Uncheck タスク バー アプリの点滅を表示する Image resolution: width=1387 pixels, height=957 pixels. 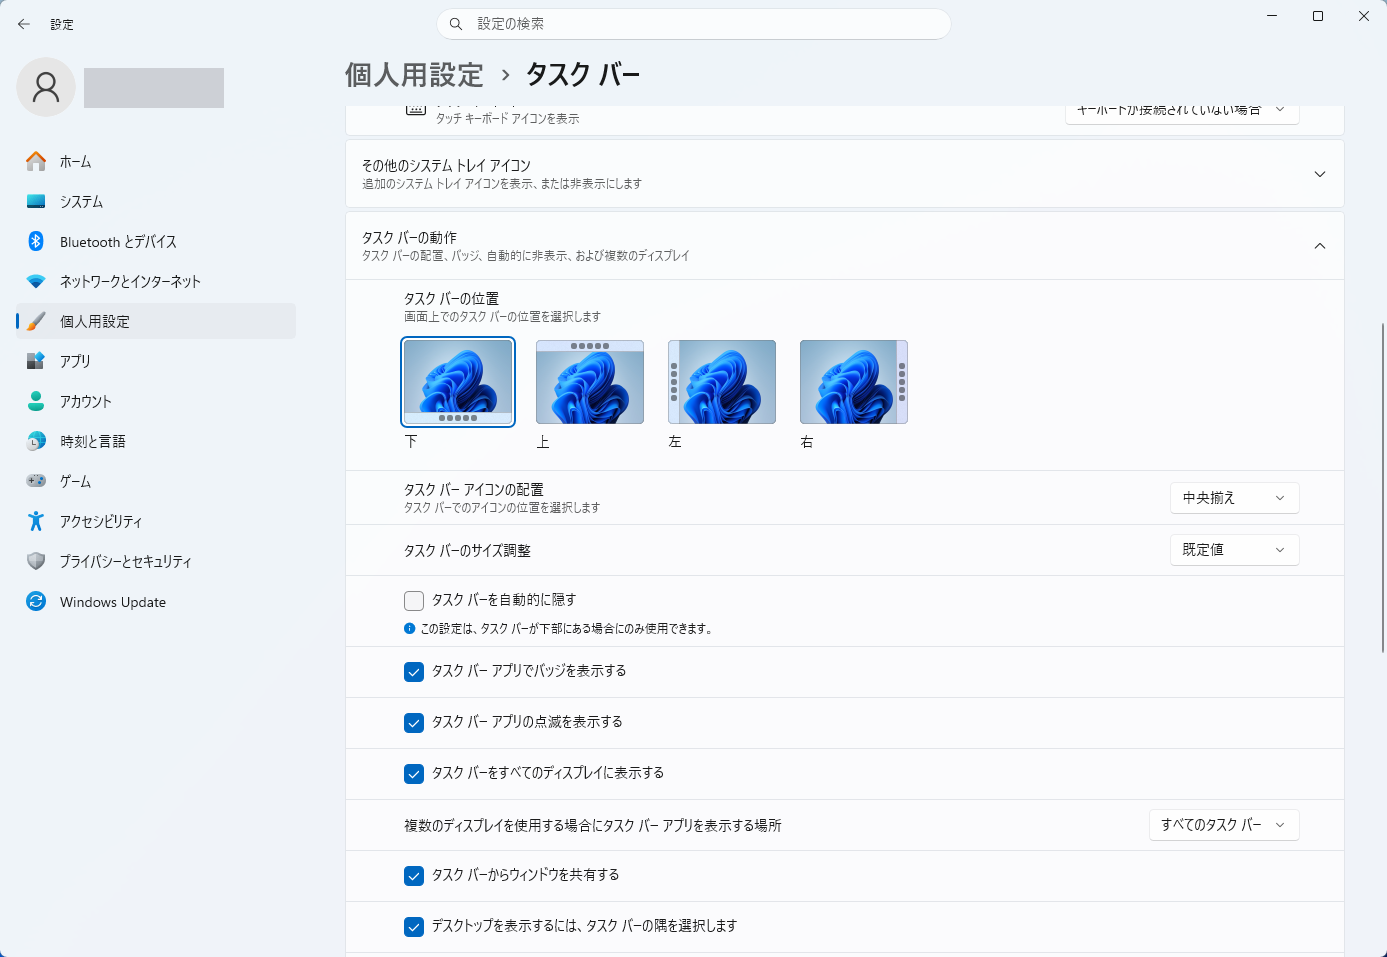[414, 723]
